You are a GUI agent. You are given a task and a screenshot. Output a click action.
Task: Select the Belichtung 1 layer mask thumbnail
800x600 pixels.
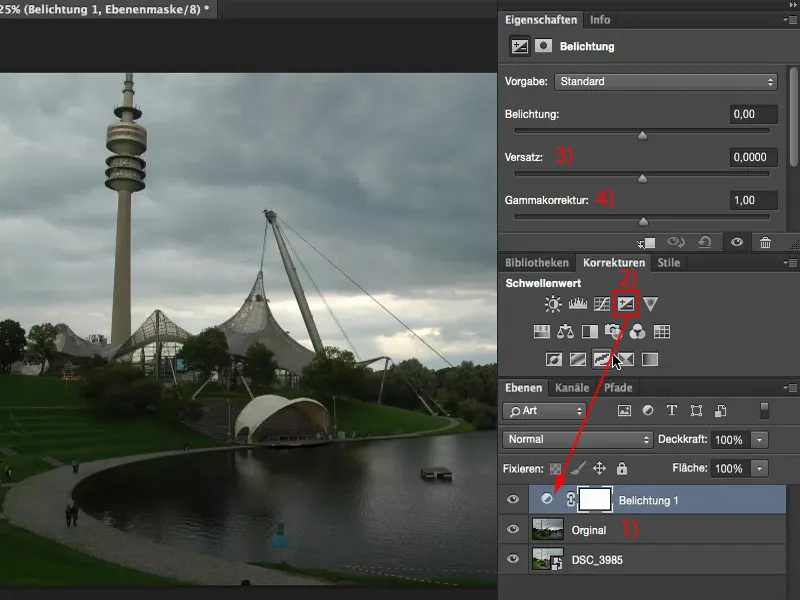point(595,499)
